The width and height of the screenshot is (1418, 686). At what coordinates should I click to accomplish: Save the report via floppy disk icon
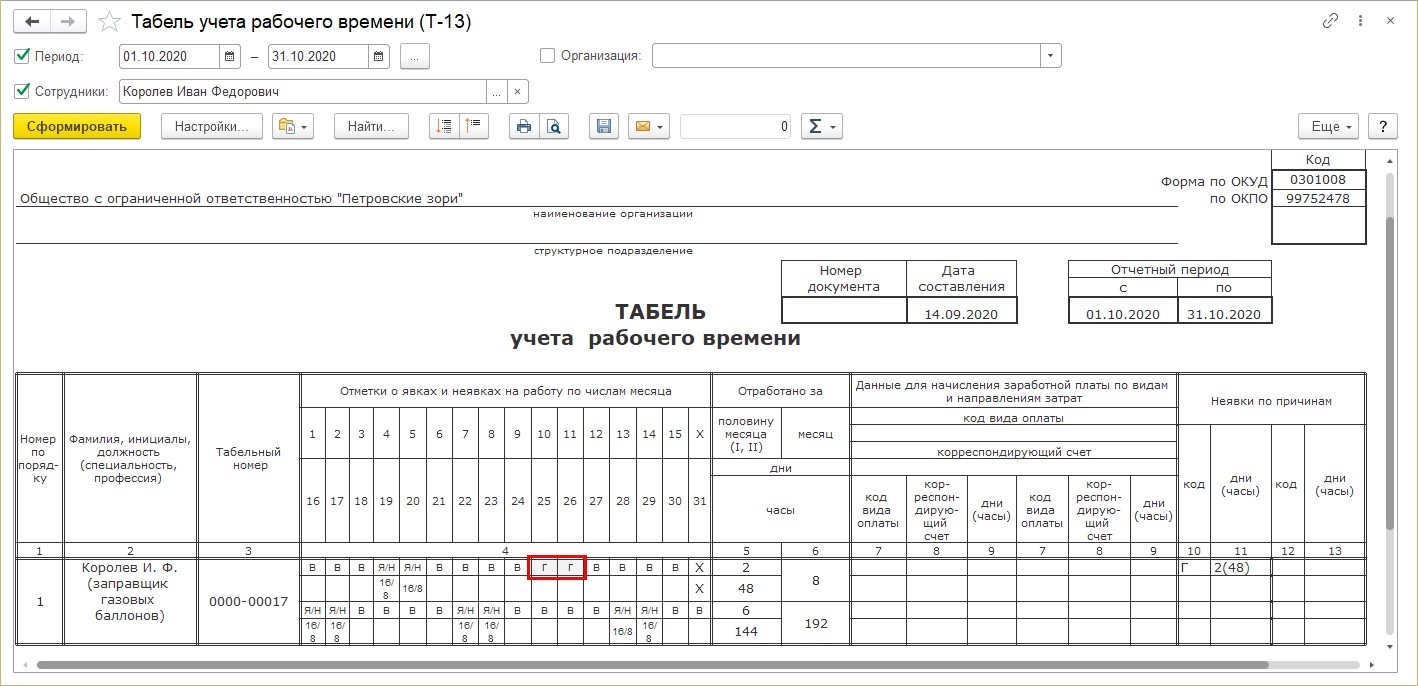(x=603, y=126)
